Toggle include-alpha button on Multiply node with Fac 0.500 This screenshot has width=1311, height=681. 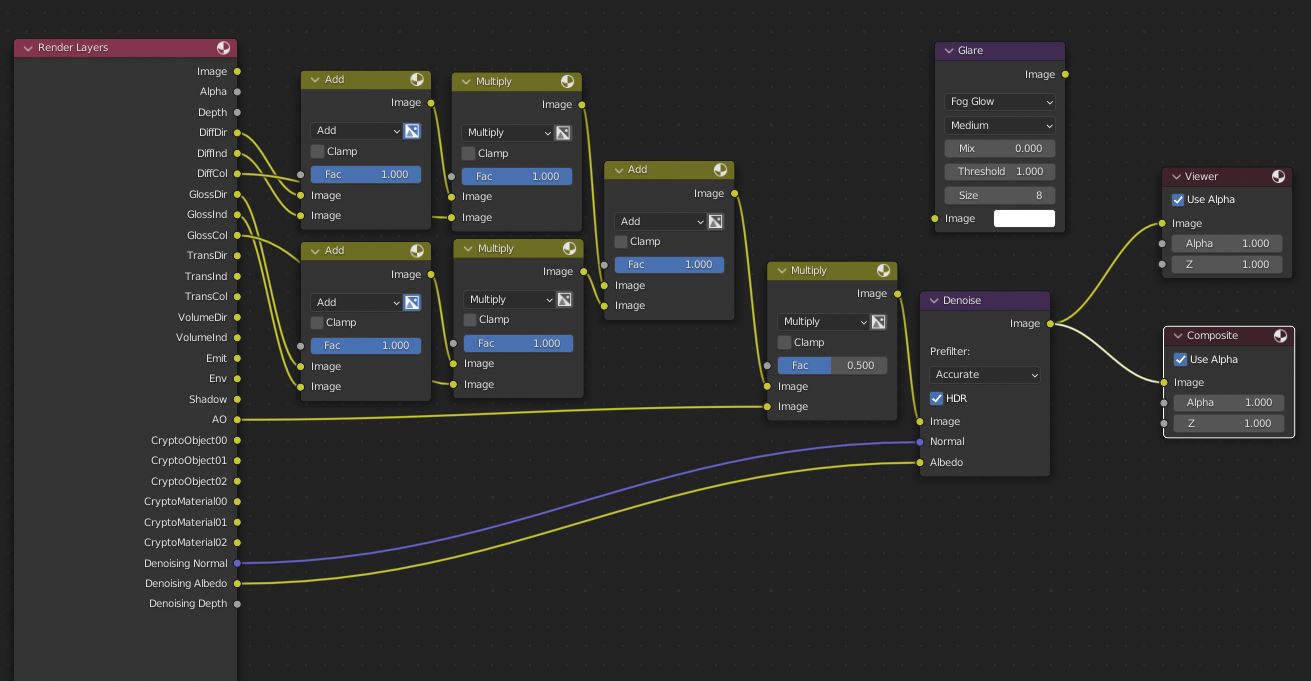click(878, 322)
